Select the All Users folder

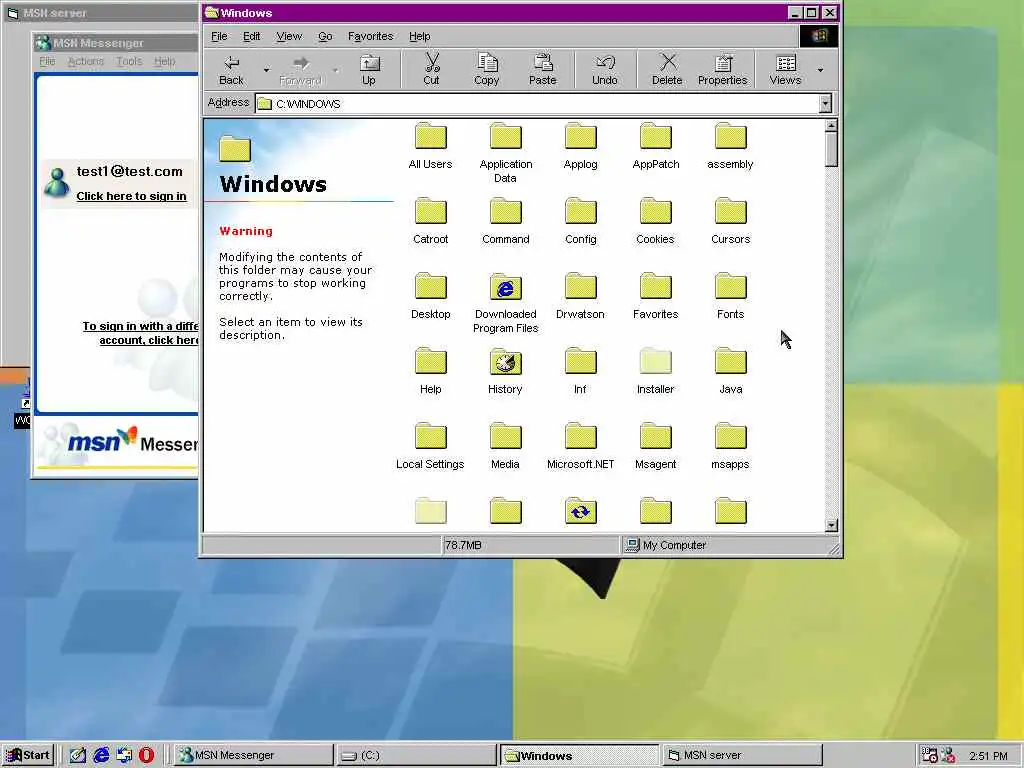[430, 146]
